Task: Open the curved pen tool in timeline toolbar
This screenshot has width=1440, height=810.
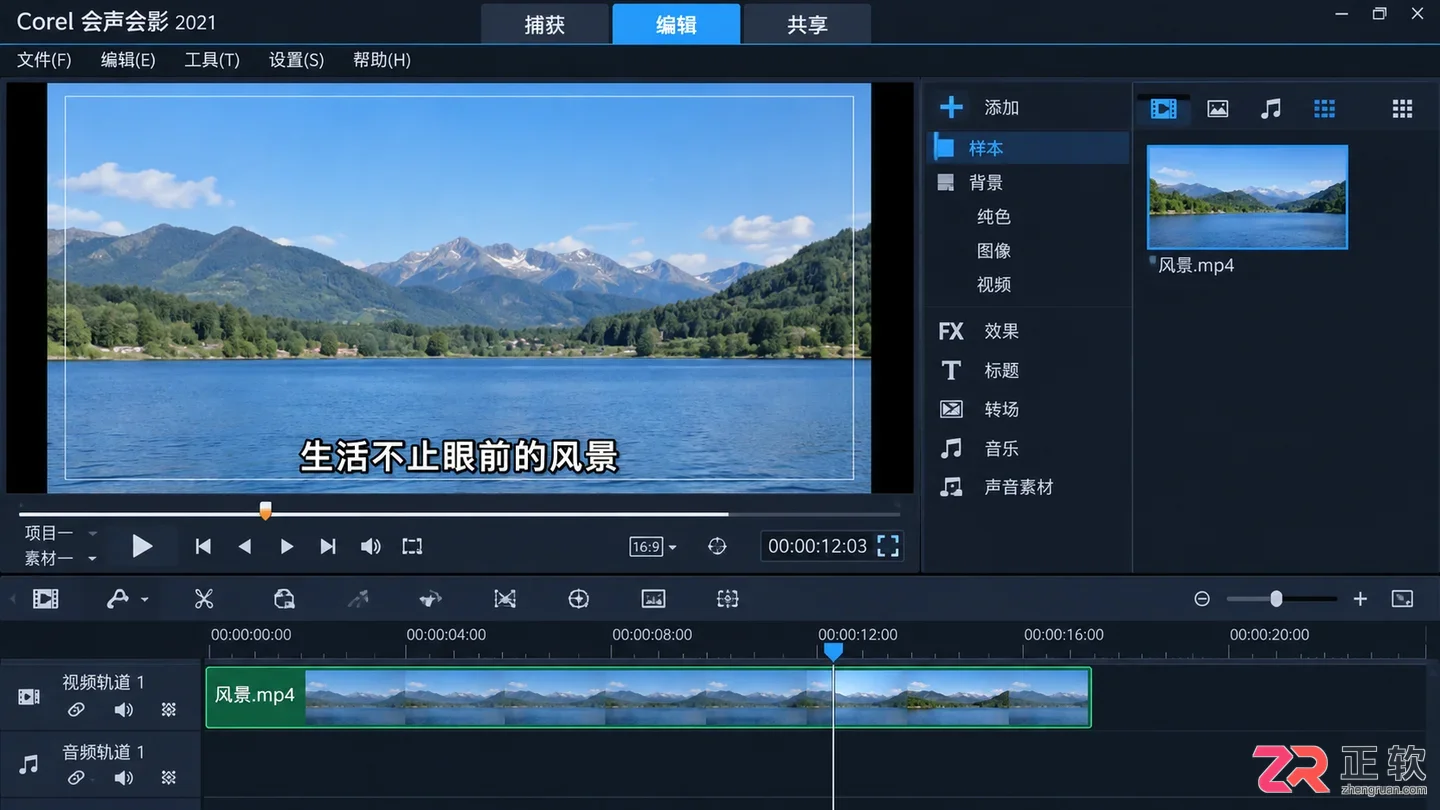Action: 118,599
